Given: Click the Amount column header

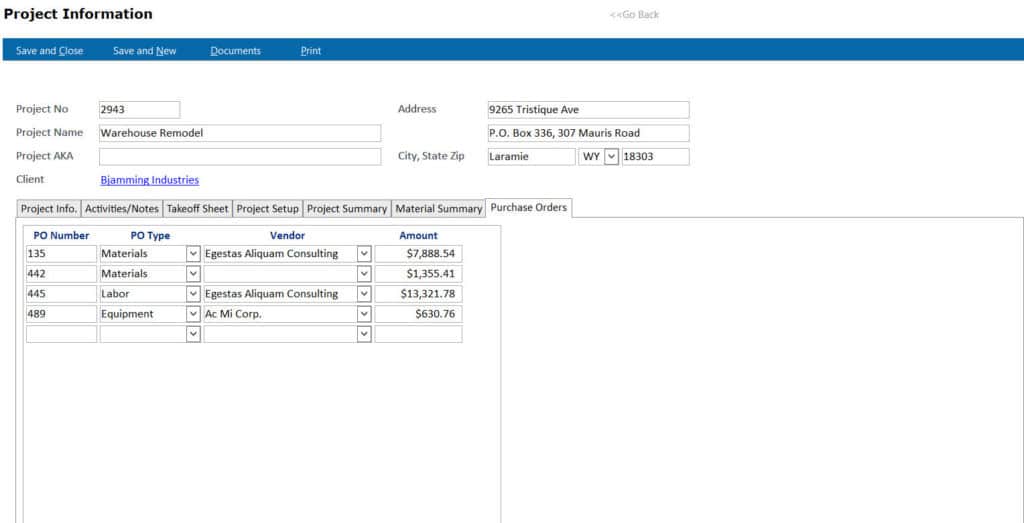Looking at the screenshot, I should [419, 236].
